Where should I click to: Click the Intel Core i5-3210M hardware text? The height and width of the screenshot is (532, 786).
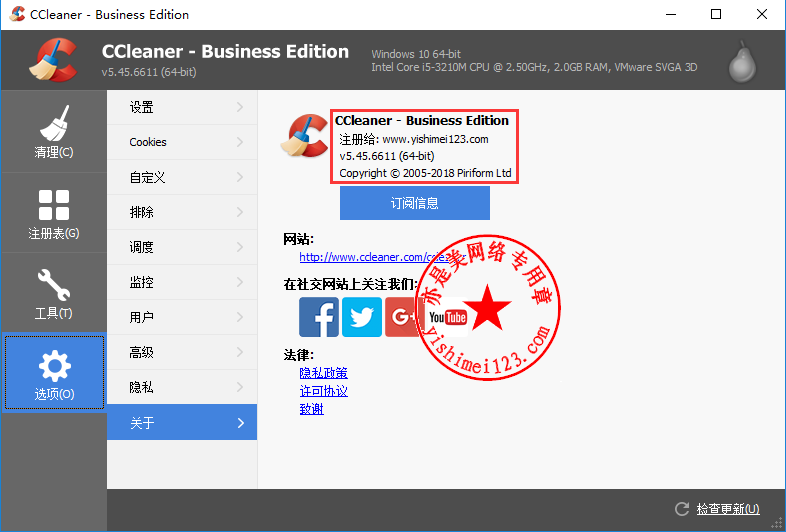[x=534, y=67]
